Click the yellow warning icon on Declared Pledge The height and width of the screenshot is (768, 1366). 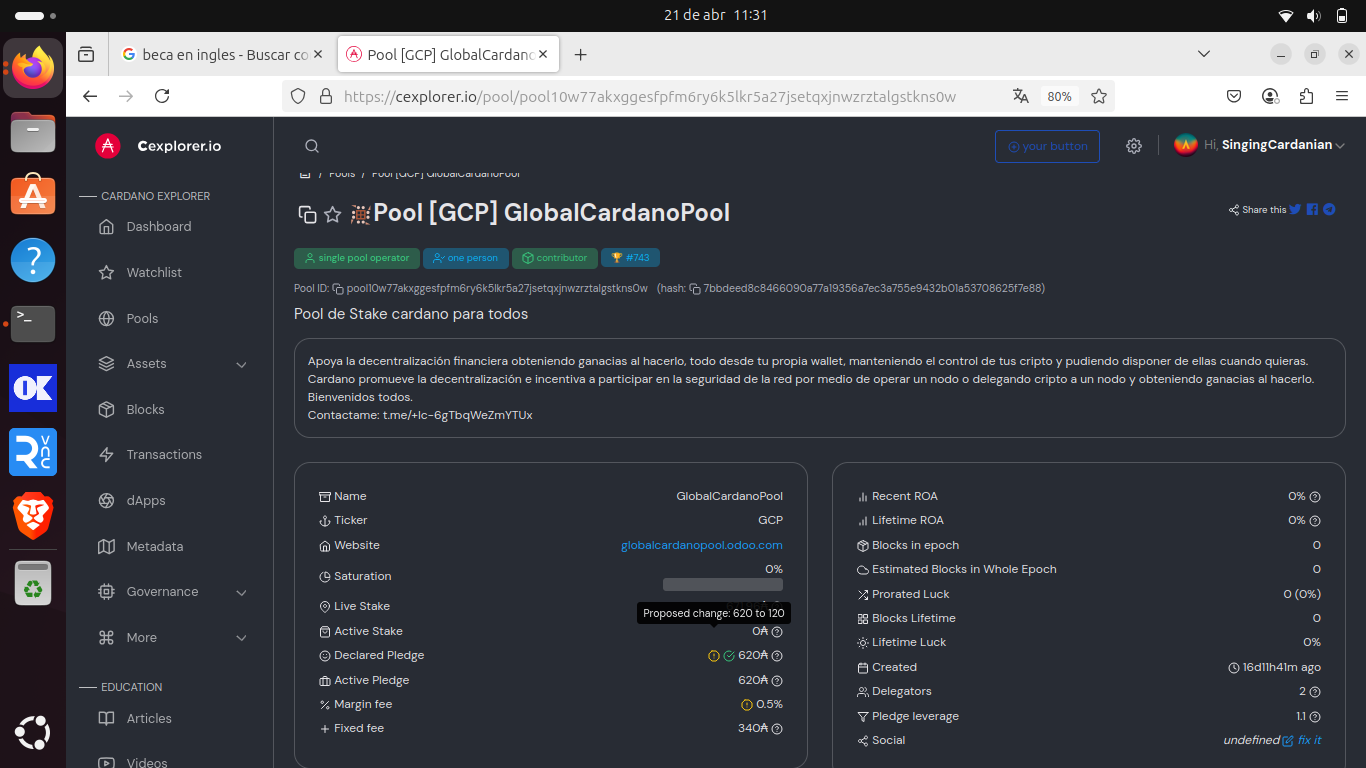[x=714, y=656]
